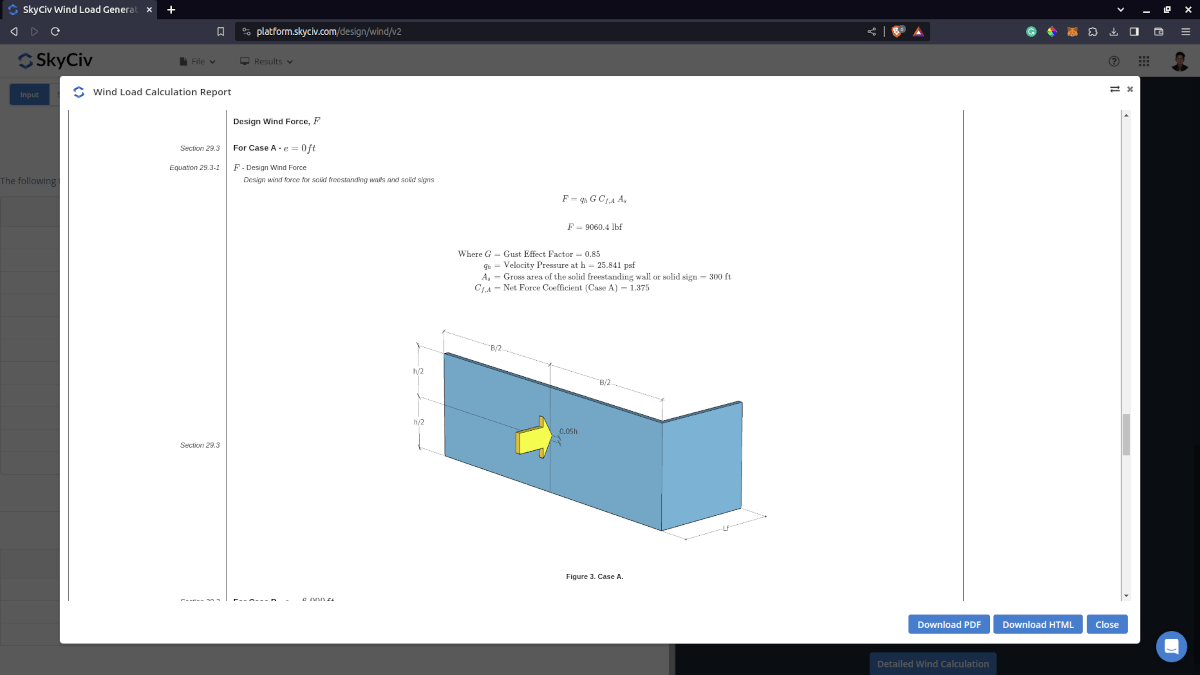This screenshot has width=1200, height=675.
Task: Click 'Gust Effect Factor = 0.85' line
Action: point(529,254)
